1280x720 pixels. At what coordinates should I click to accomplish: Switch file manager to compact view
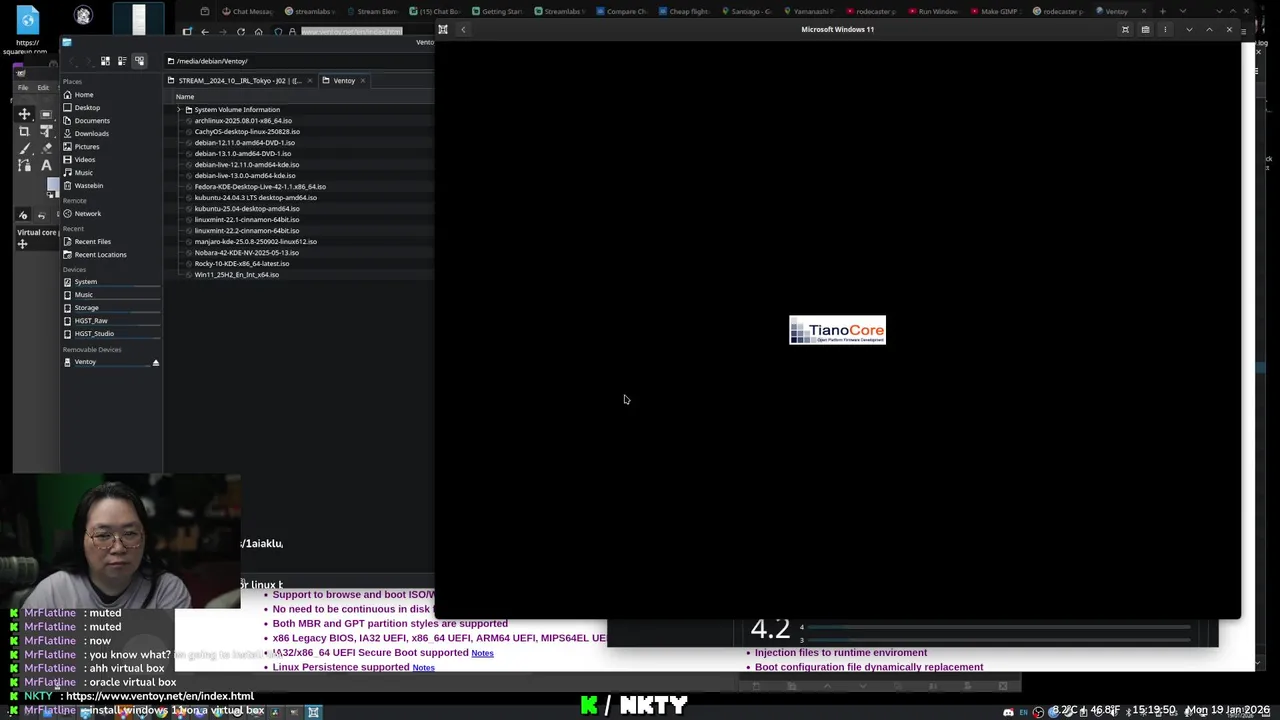pyautogui.click(x=122, y=61)
